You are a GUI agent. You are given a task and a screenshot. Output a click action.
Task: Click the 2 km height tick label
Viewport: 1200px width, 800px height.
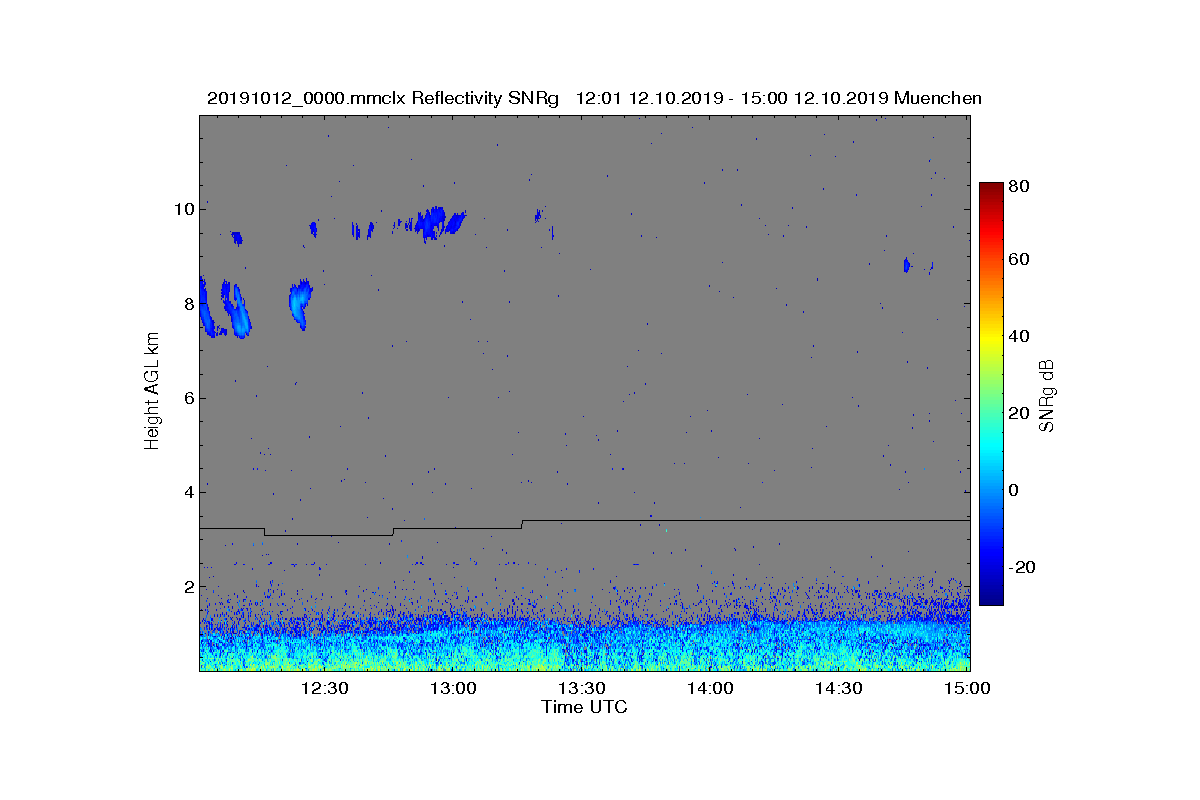click(187, 586)
